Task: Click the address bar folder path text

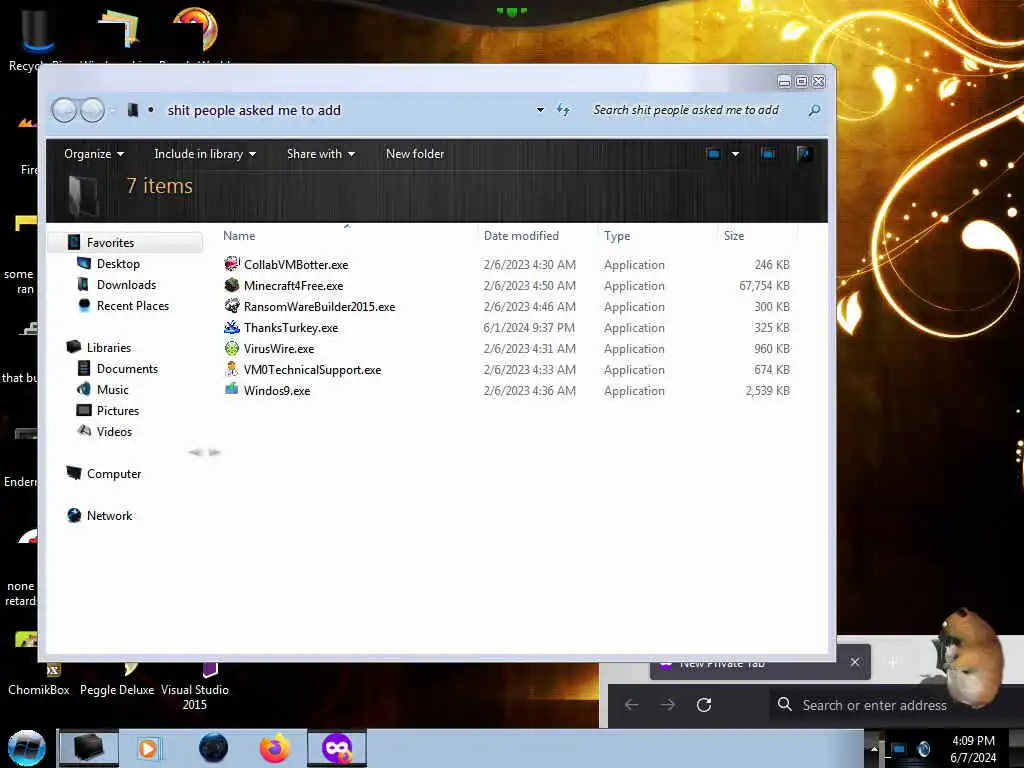Action: 254,110
